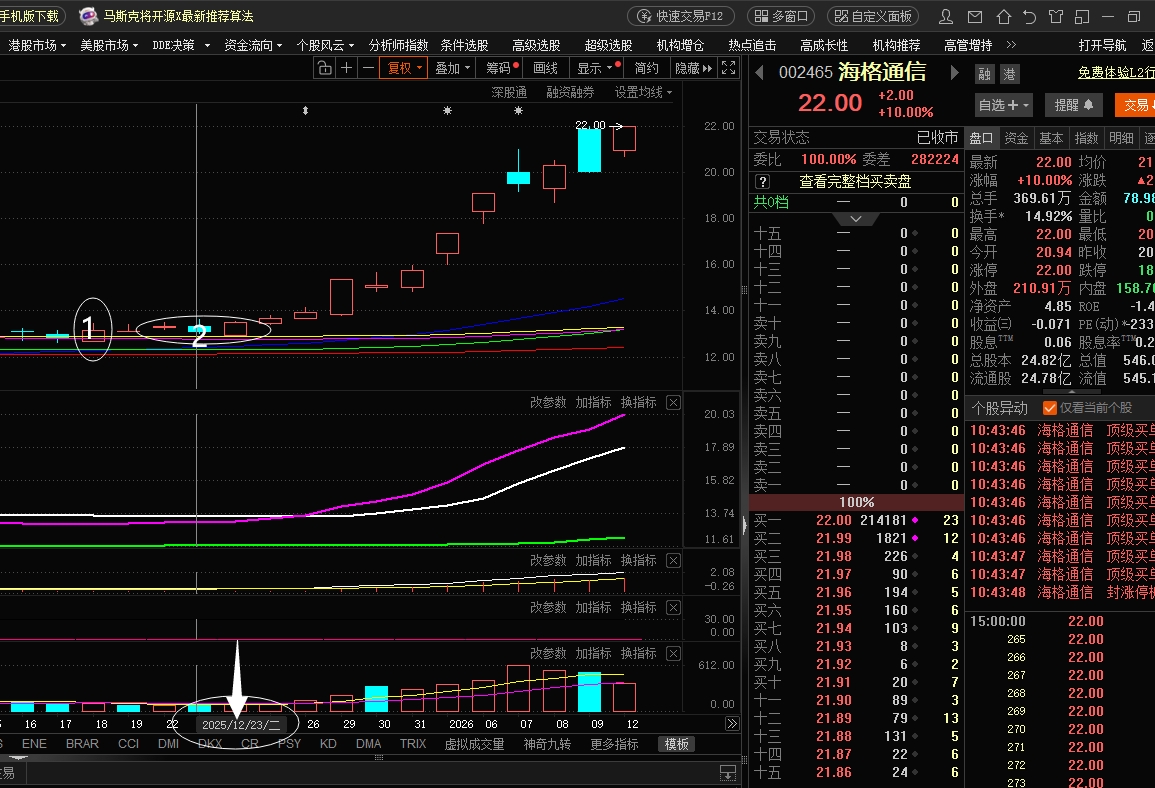Open DDE决策 menu dropdown
This screenshot has height=788, width=1155.
point(181,46)
